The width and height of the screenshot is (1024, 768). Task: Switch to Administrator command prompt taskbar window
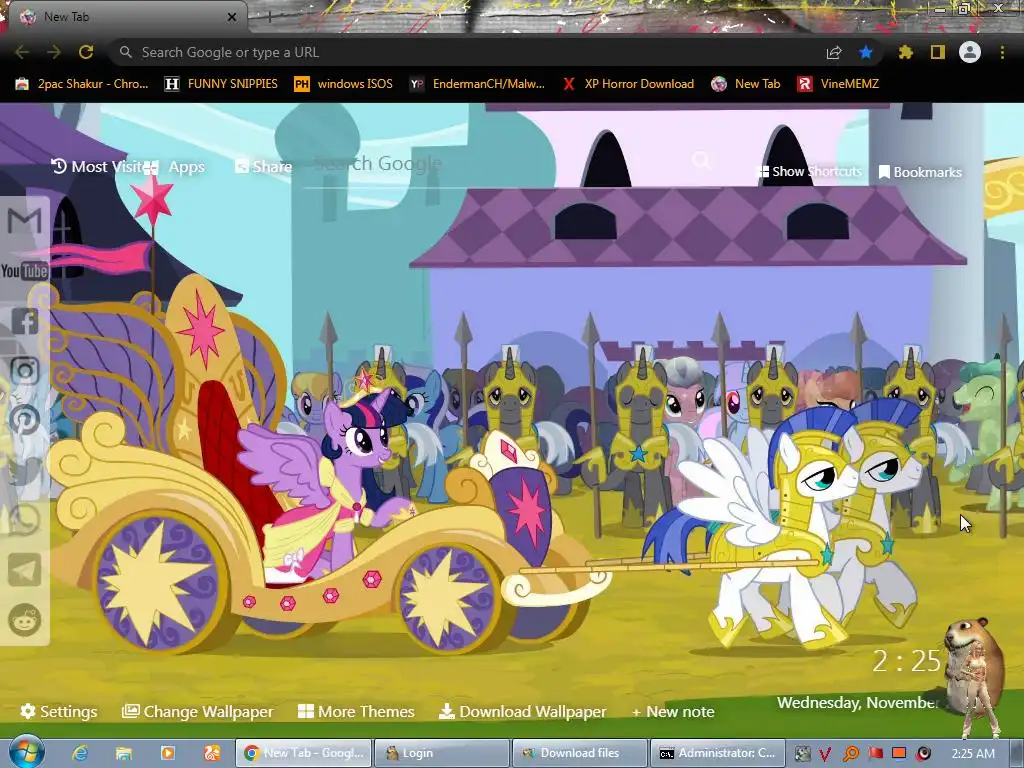pyautogui.click(x=718, y=753)
